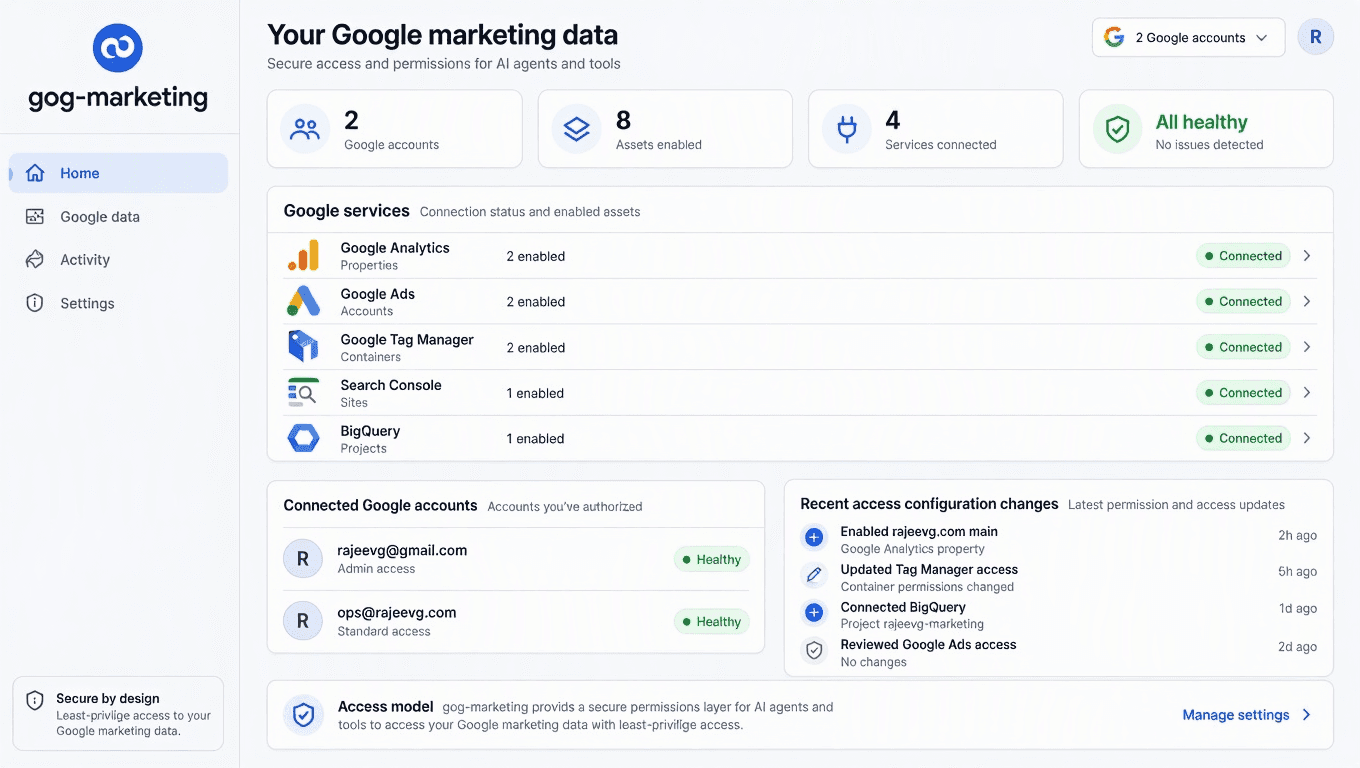This screenshot has width=1360, height=768.
Task: Click the shield icon beside Reviewed Google Ads access
Action: point(814,650)
